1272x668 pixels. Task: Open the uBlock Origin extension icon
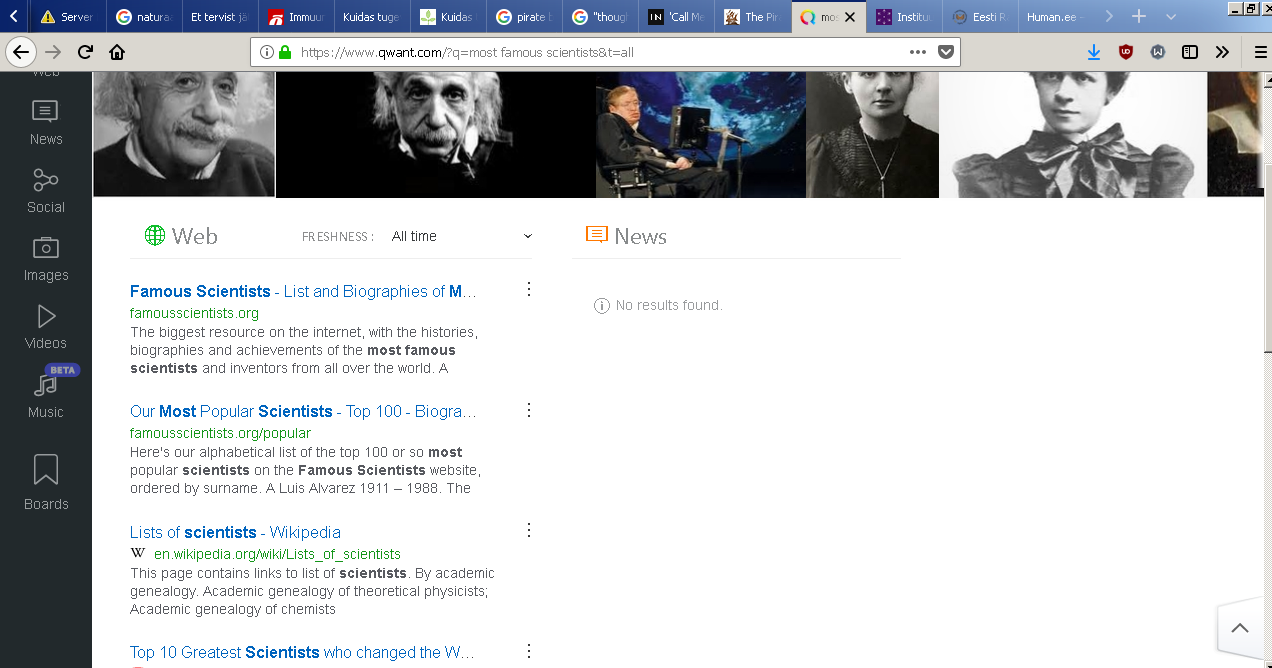click(1126, 53)
